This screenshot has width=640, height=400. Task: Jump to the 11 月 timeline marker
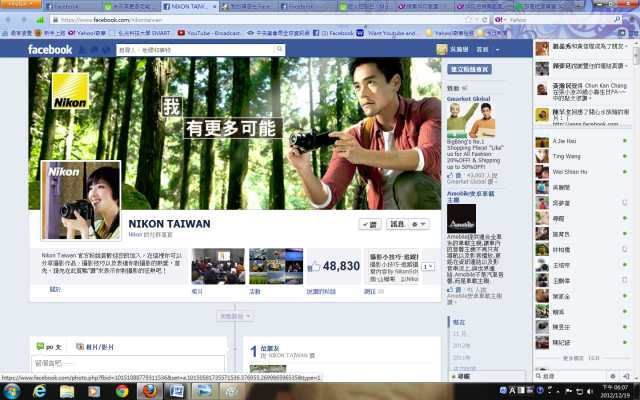[x=459, y=334]
